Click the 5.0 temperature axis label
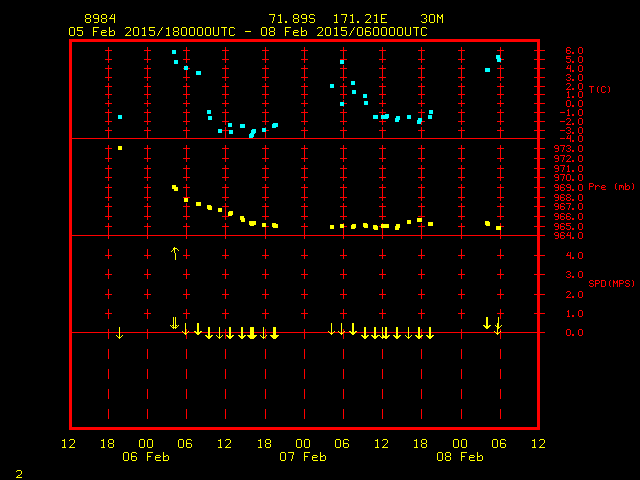The image size is (640, 480). [x=574, y=60]
